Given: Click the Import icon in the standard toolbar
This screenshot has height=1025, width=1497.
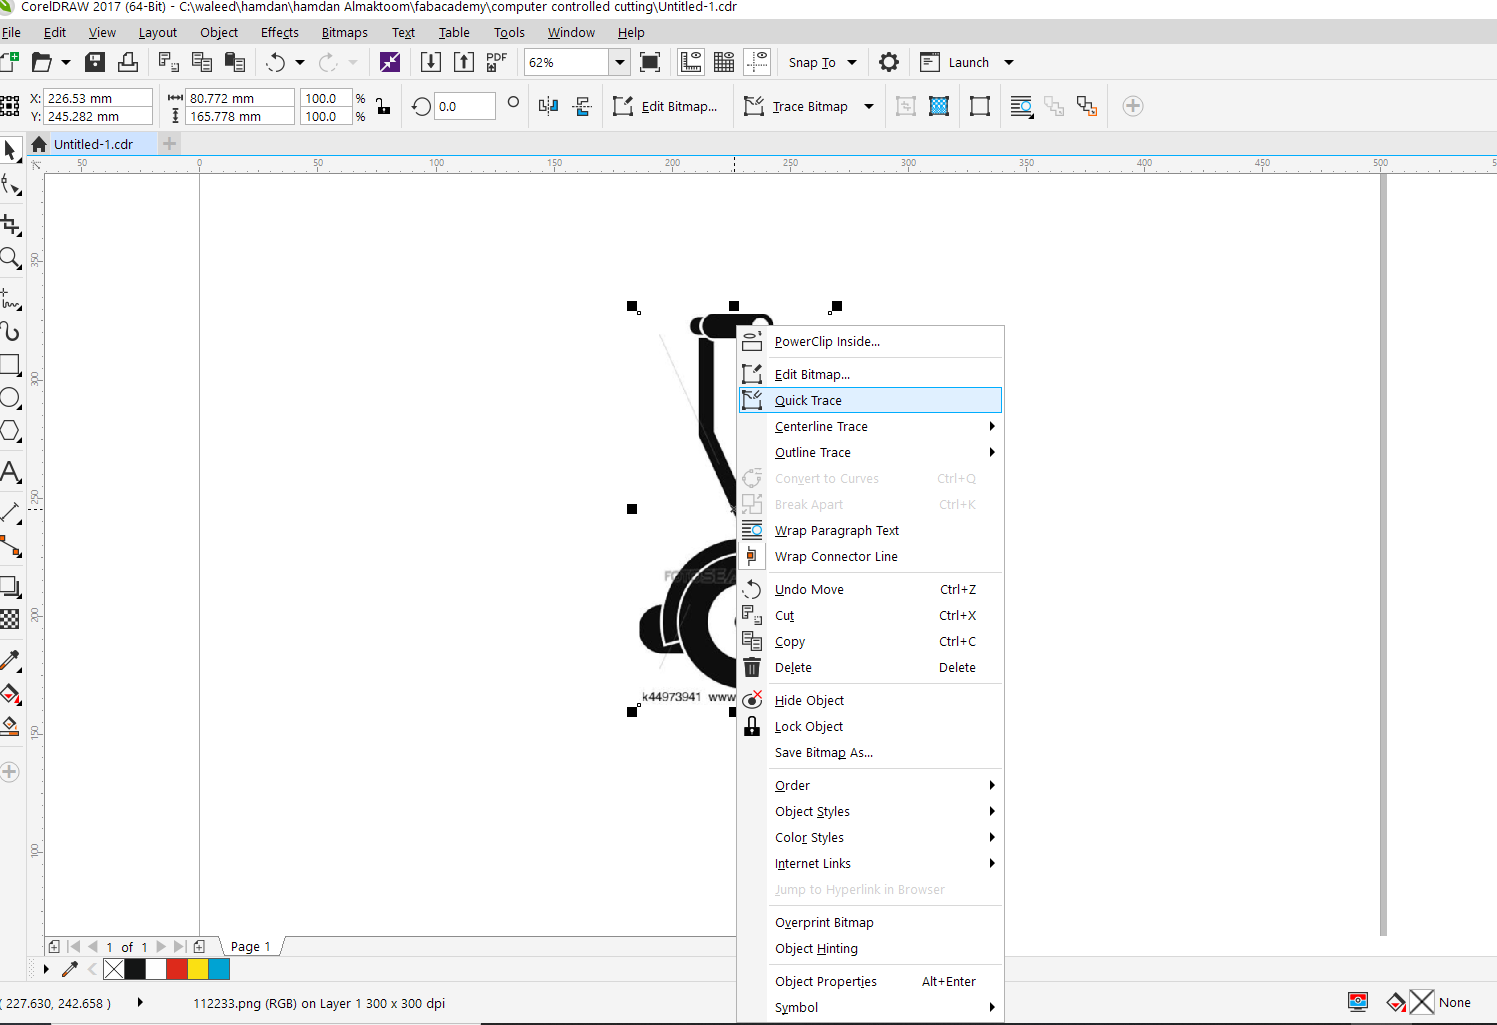Looking at the screenshot, I should [x=431, y=62].
